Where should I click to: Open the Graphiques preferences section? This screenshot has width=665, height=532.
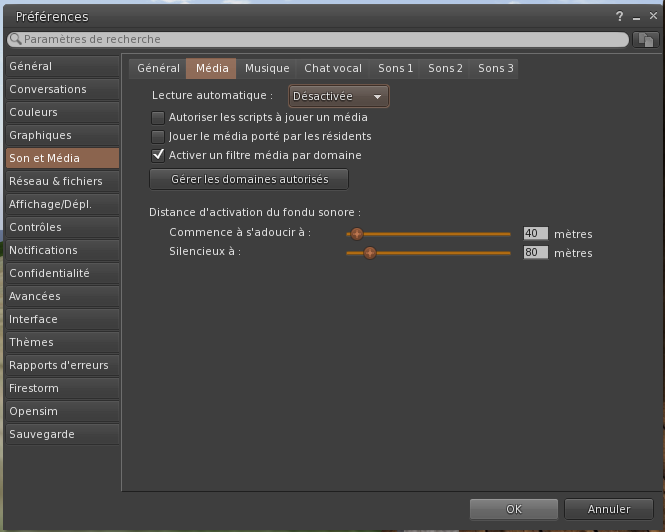click(x=40, y=135)
